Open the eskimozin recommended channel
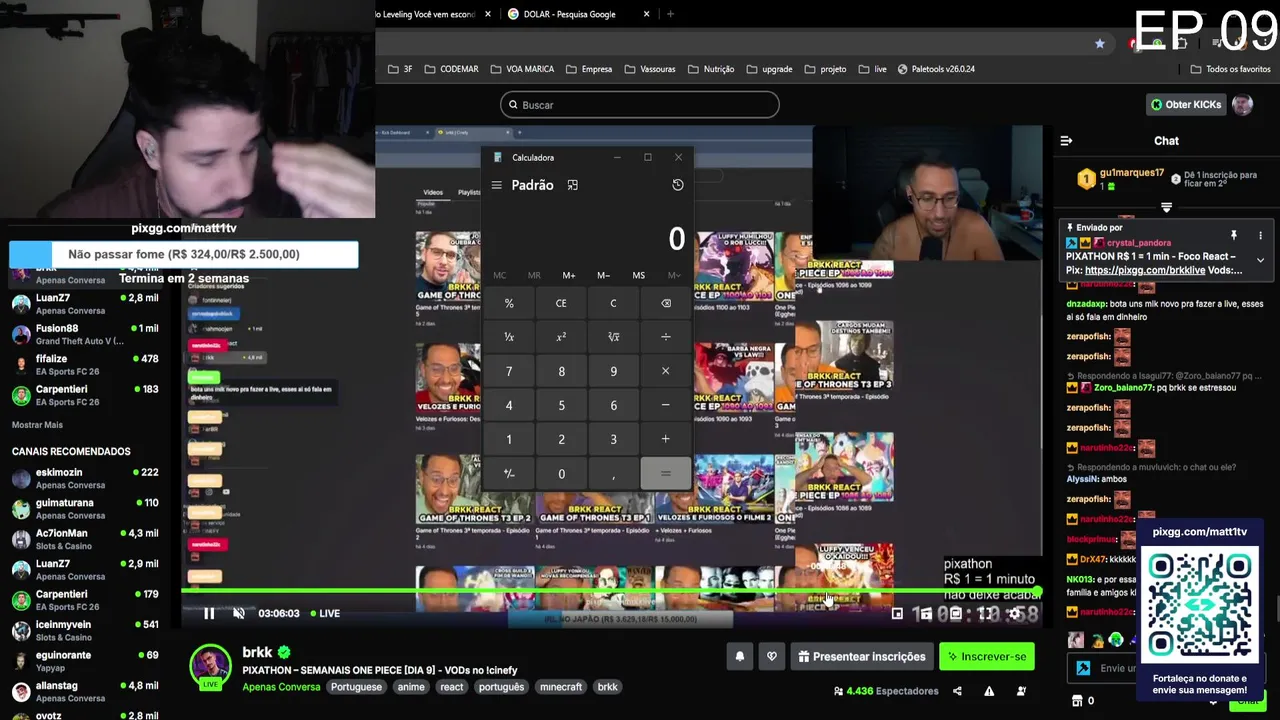 pyautogui.click(x=85, y=478)
